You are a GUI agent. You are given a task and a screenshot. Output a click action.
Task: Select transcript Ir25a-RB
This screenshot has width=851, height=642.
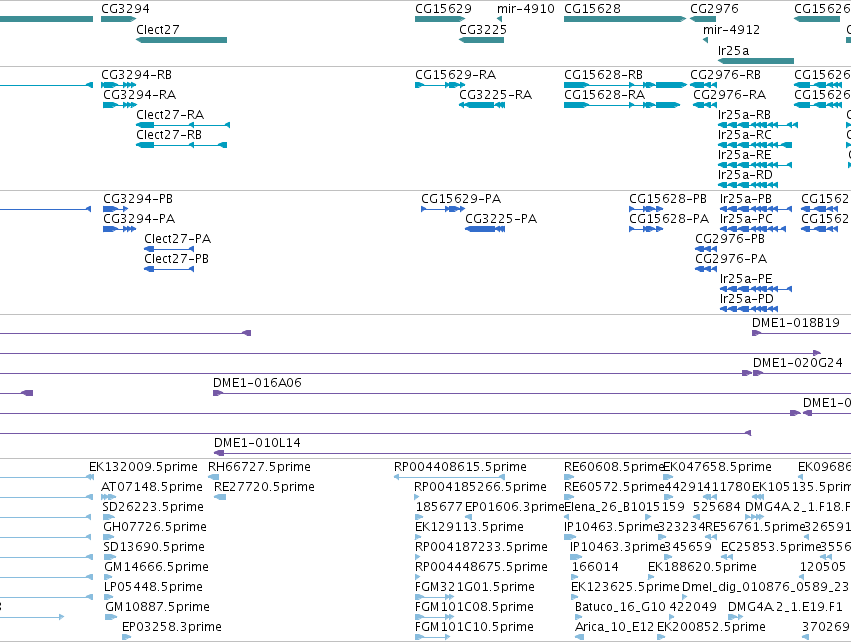(x=758, y=125)
